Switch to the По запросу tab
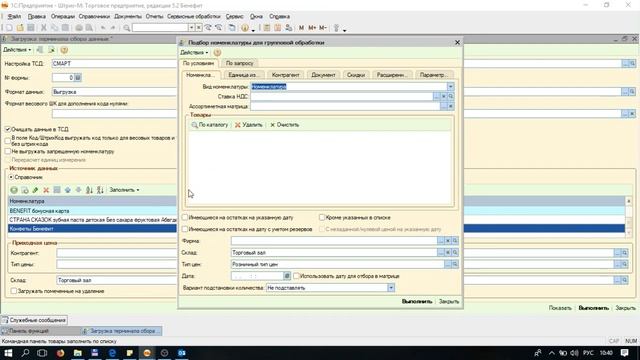Image resolution: width=640 pixels, height=360 pixels. point(240,63)
